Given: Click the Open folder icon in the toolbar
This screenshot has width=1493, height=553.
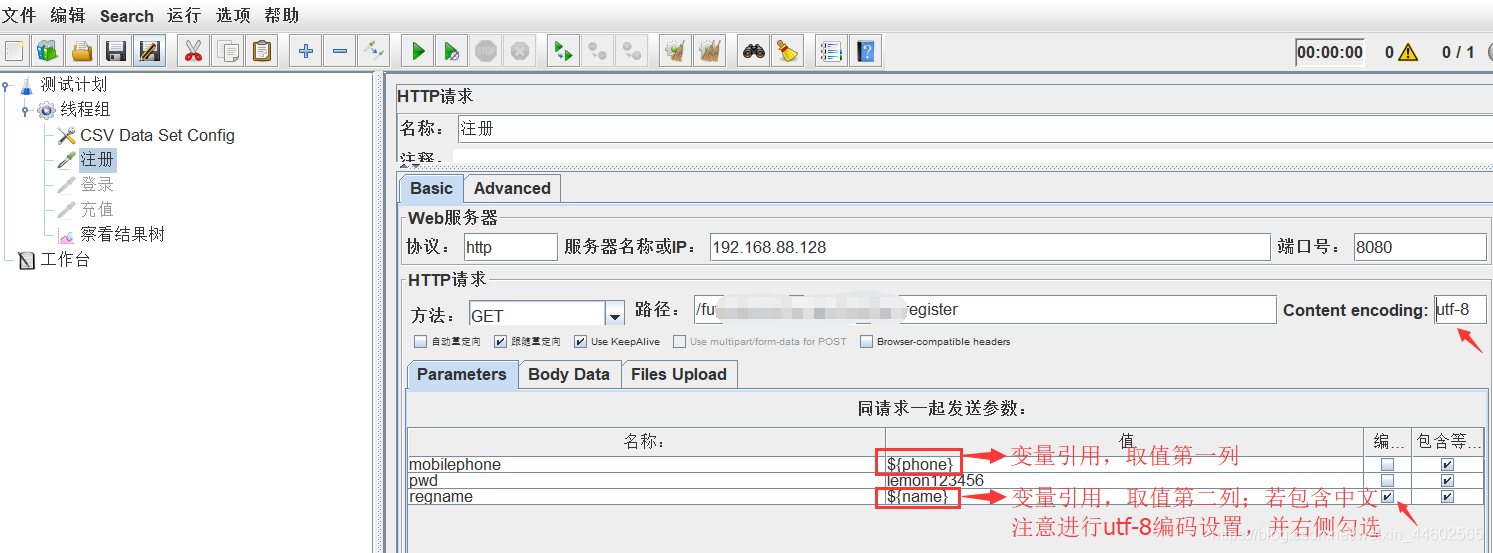Looking at the screenshot, I should coord(82,50).
